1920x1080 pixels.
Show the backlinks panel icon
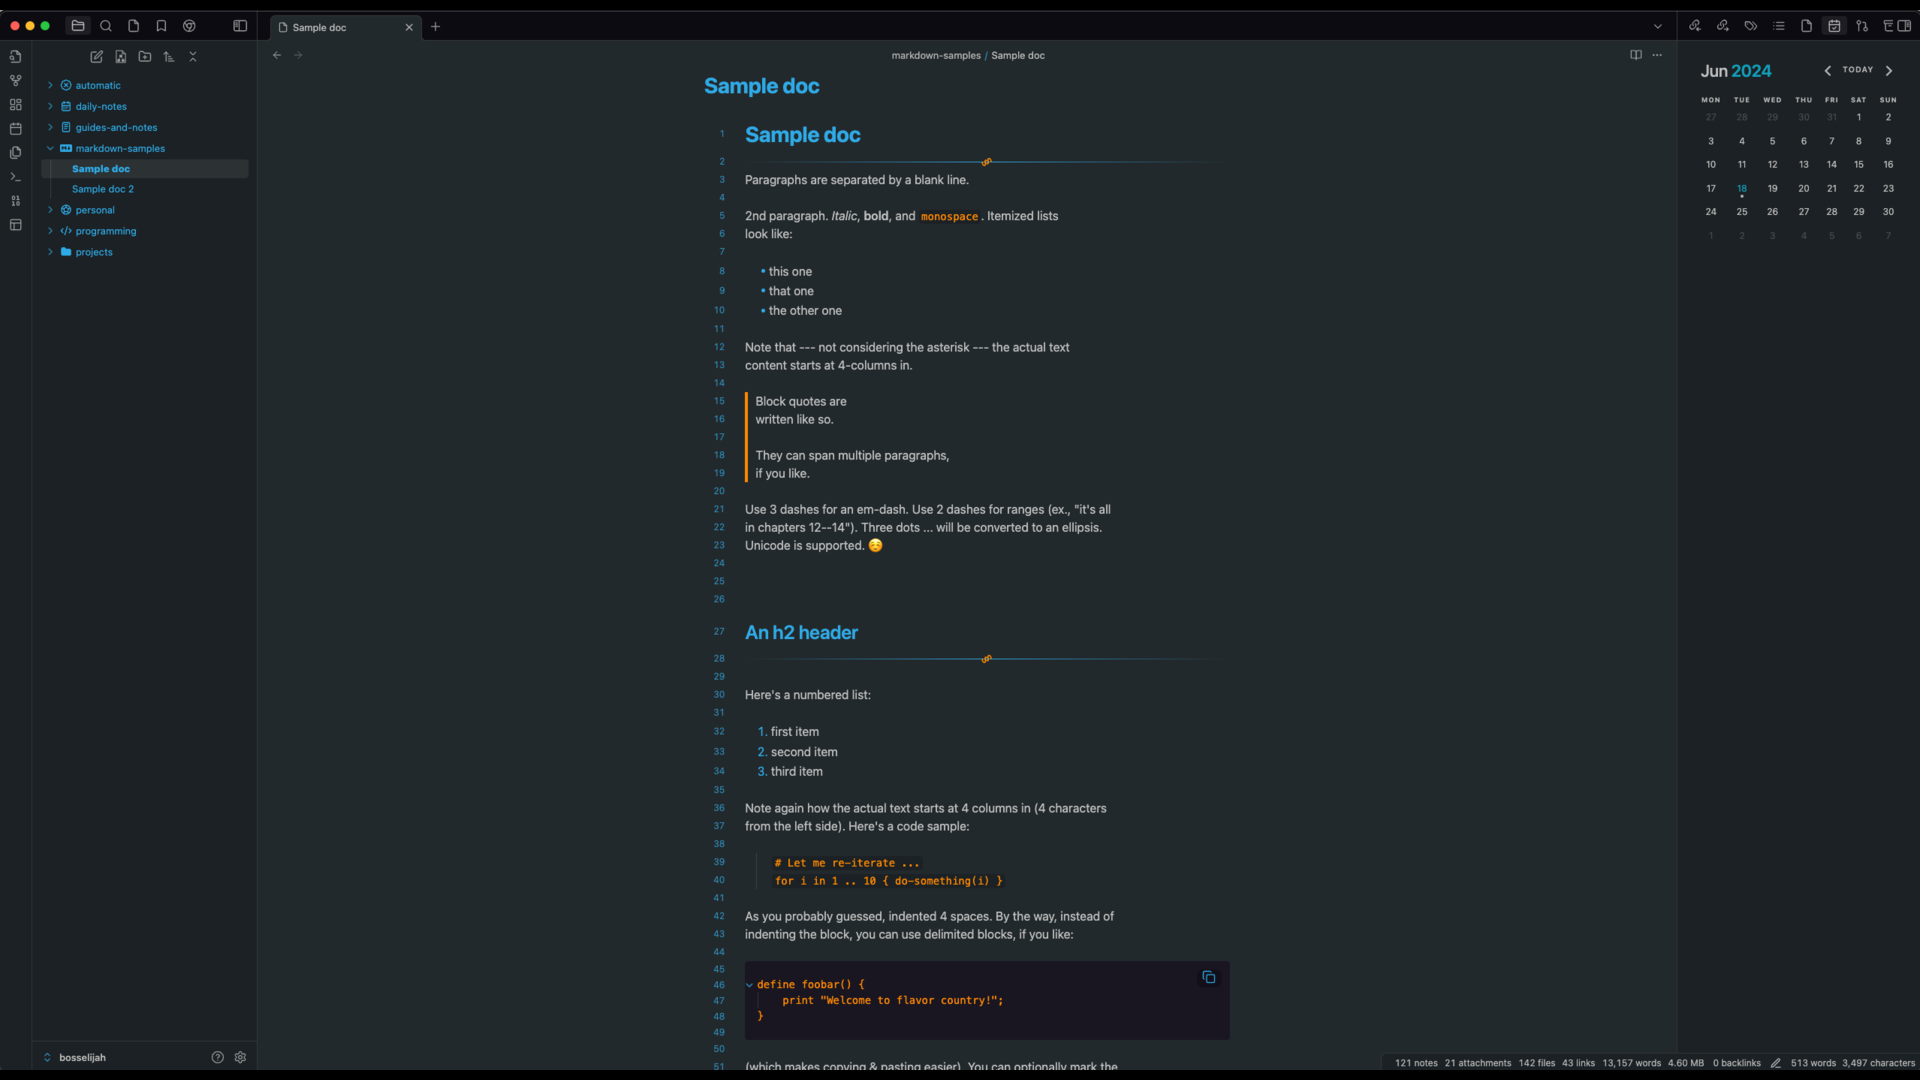tap(1695, 26)
